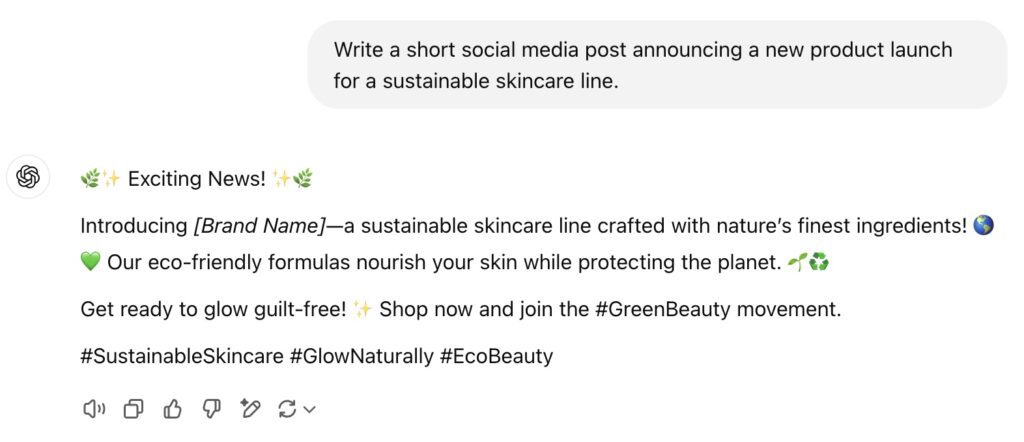Click the seedling emoji after "planet."
The image size is (1024, 442).
click(798, 264)
